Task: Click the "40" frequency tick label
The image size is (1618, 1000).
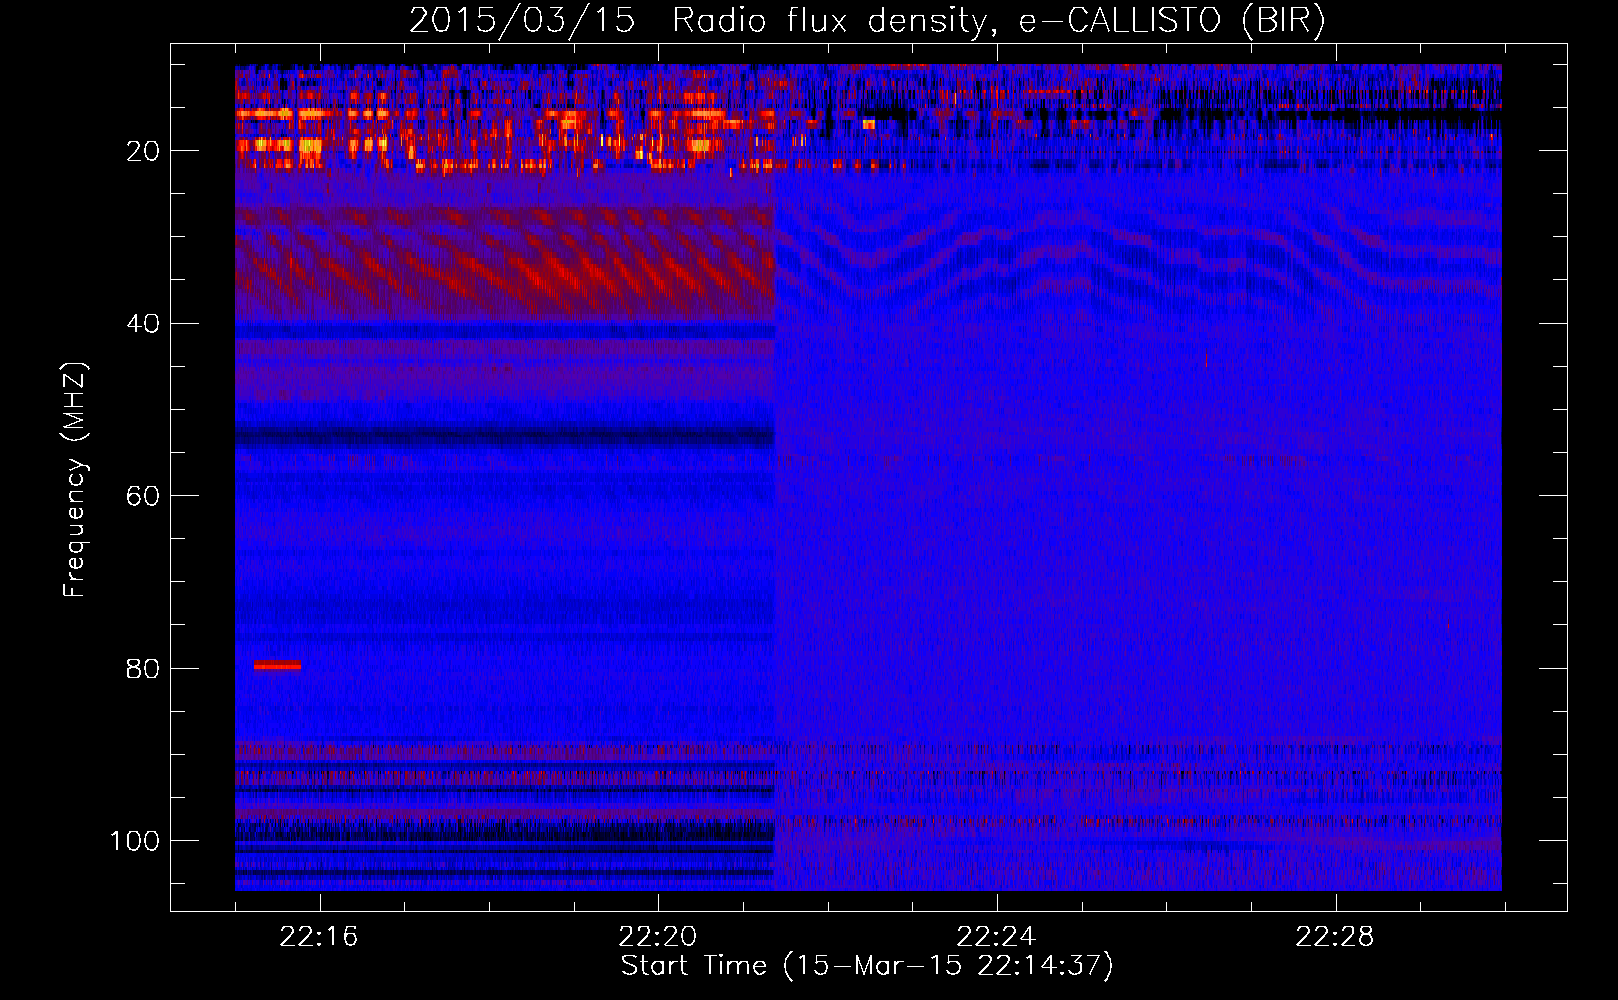Action: click(144, 324)
